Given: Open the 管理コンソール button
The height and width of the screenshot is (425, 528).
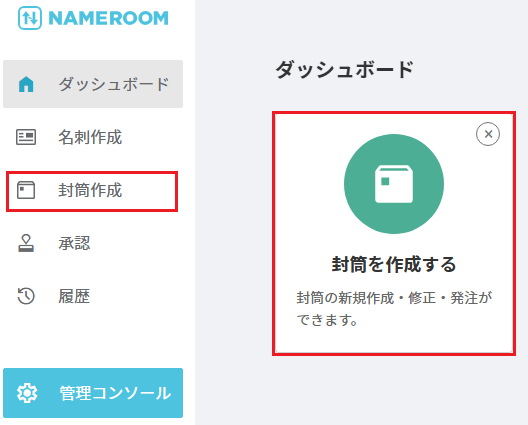Looking at the screenshot, I should point(93,393).
